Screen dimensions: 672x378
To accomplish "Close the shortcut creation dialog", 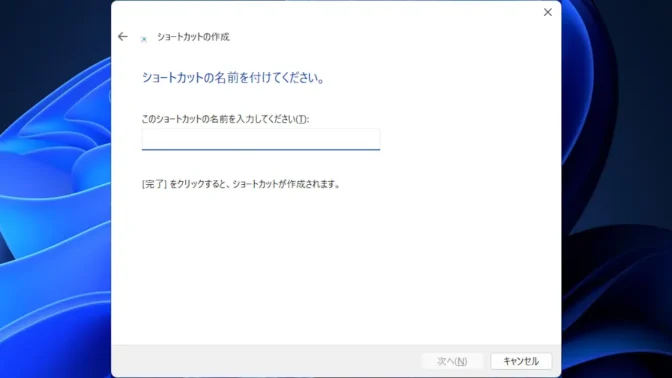I will (548, 12).
